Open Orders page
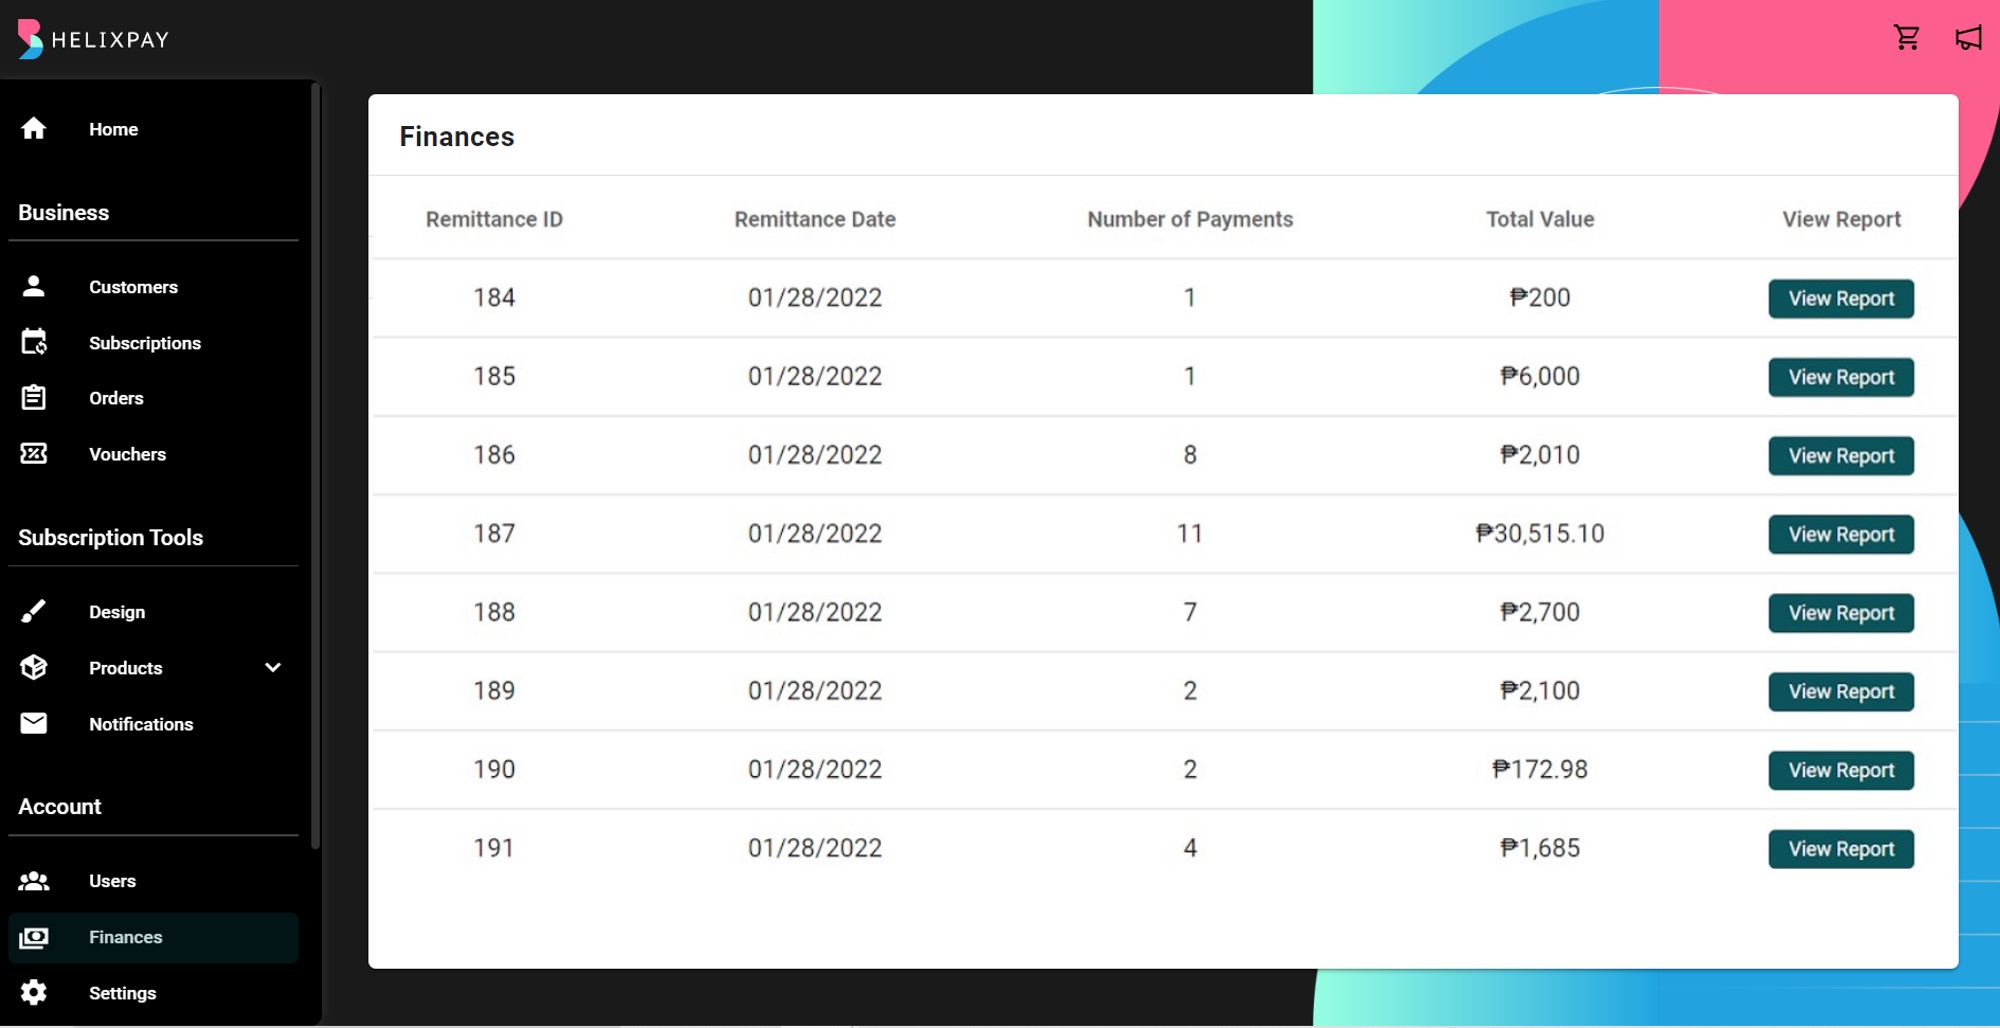Viewport: 2000px width, 1028px height. tap(116, 398)
